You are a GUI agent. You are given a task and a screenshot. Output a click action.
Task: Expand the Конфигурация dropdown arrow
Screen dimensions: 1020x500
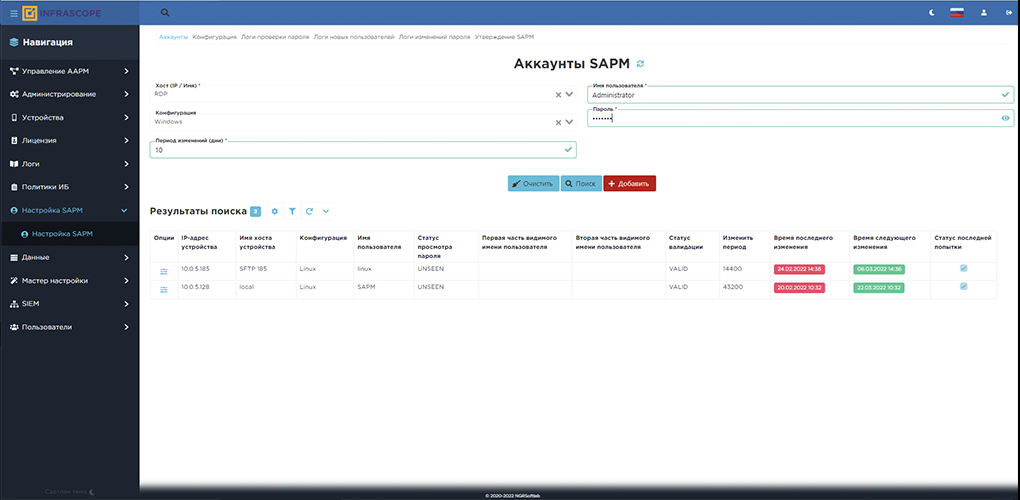click(x=569, y=122)
